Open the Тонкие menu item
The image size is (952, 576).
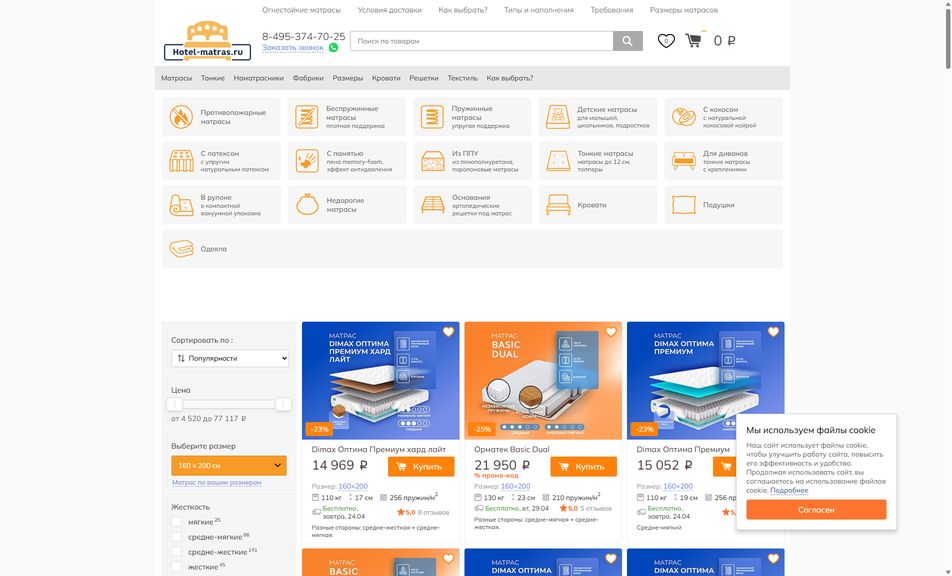tap(212, 78)
